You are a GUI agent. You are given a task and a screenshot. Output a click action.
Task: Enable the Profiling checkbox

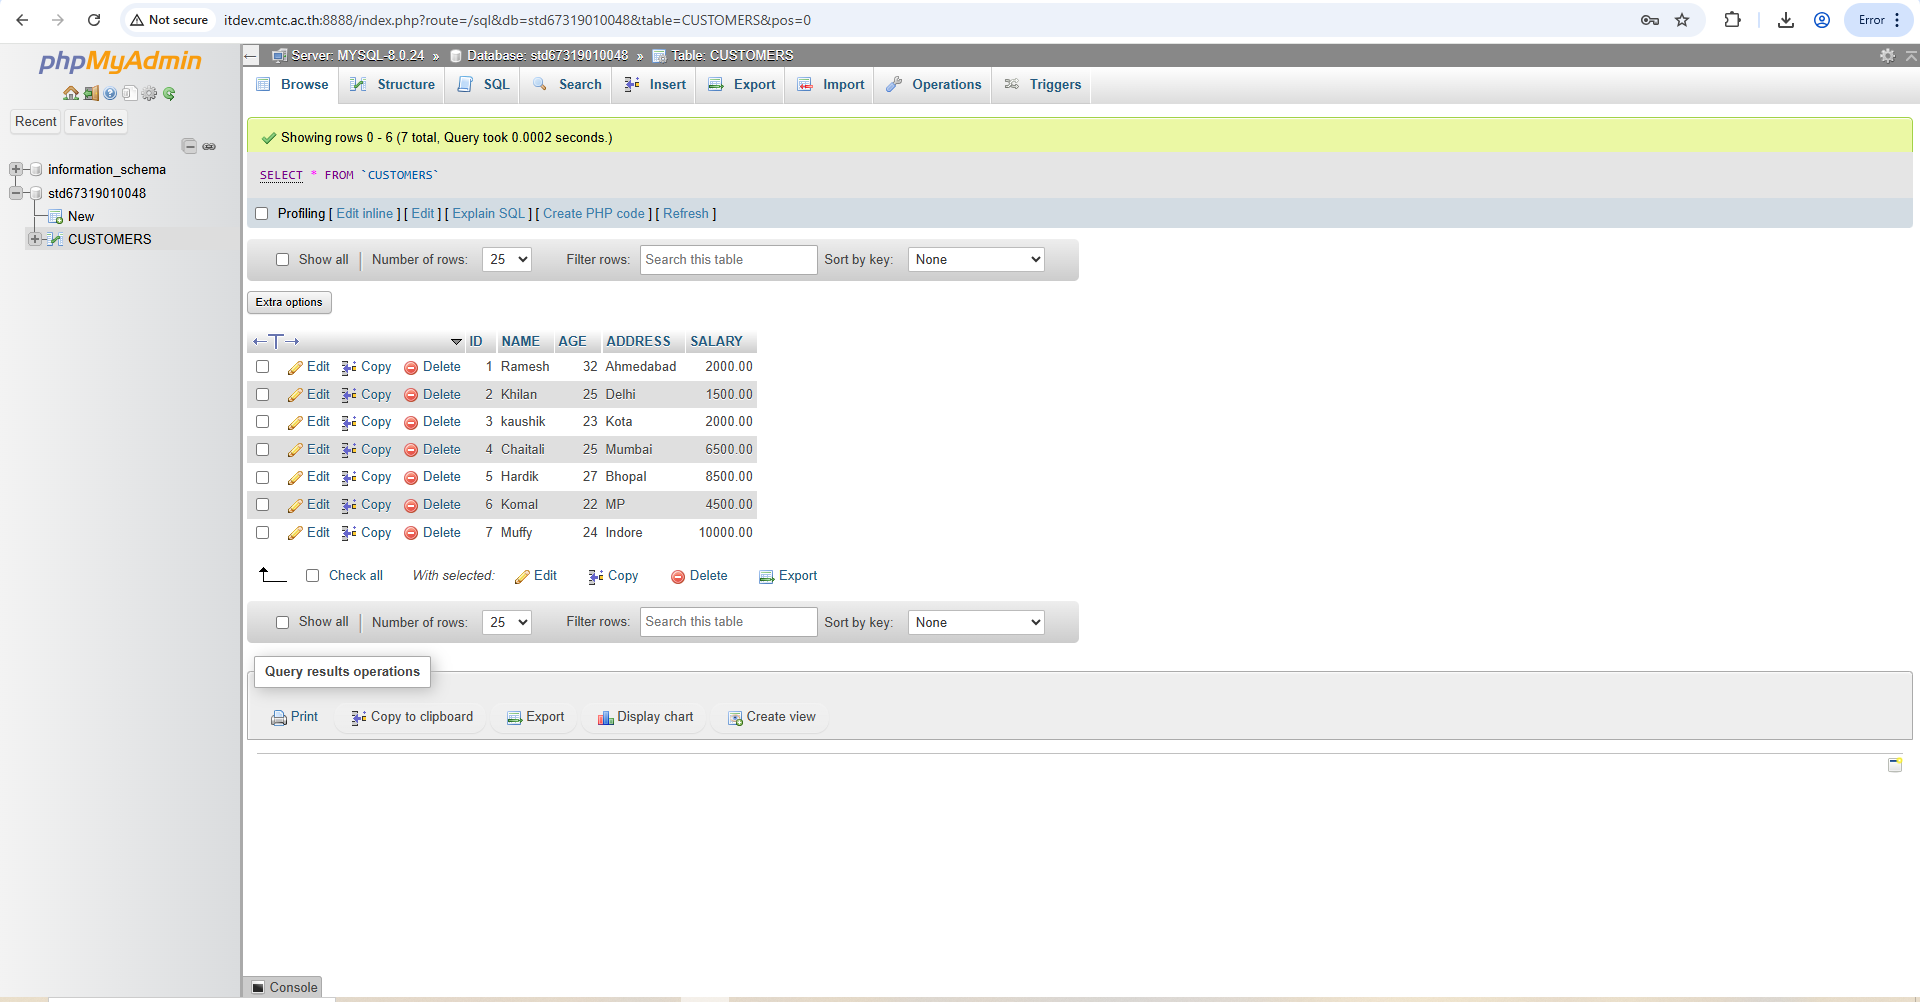click(262, 214)
